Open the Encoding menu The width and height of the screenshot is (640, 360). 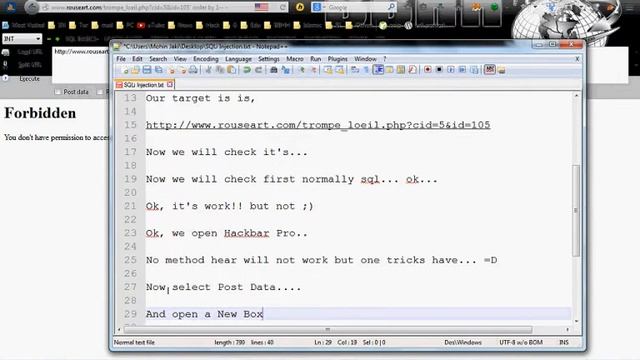pos(206,59)
